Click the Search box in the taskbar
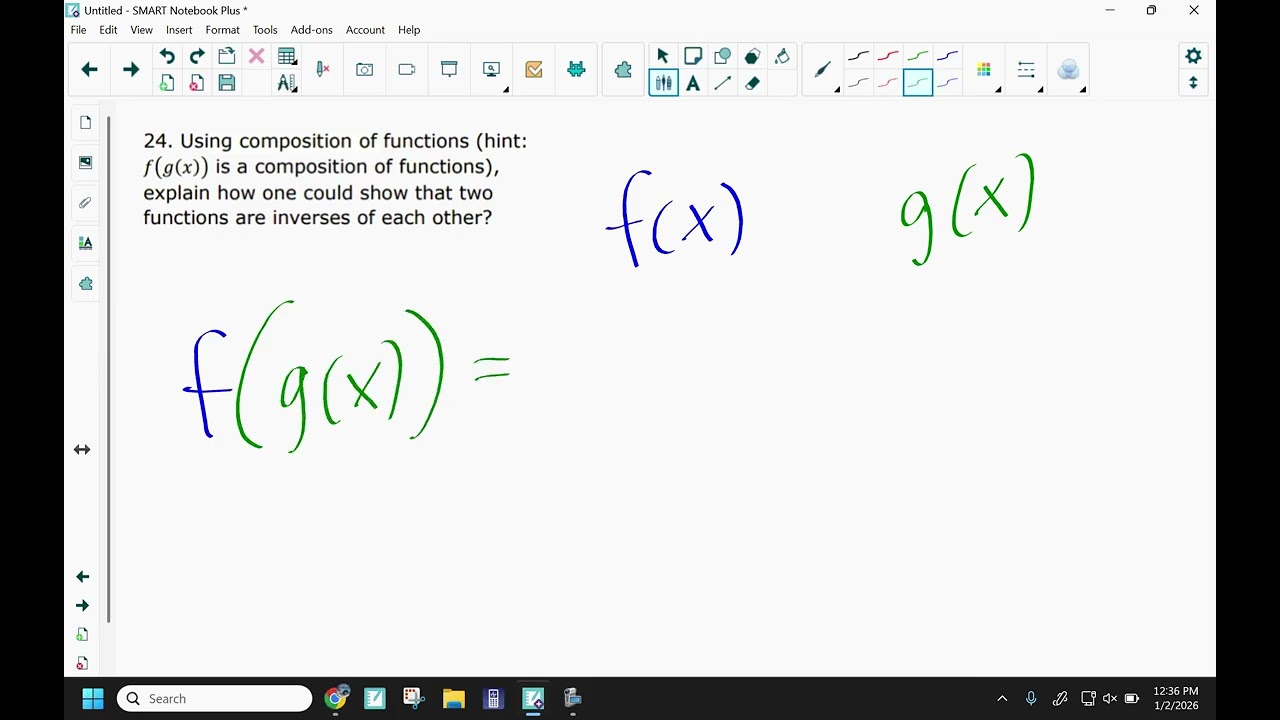1280x720 pixels. click(215, 698)
